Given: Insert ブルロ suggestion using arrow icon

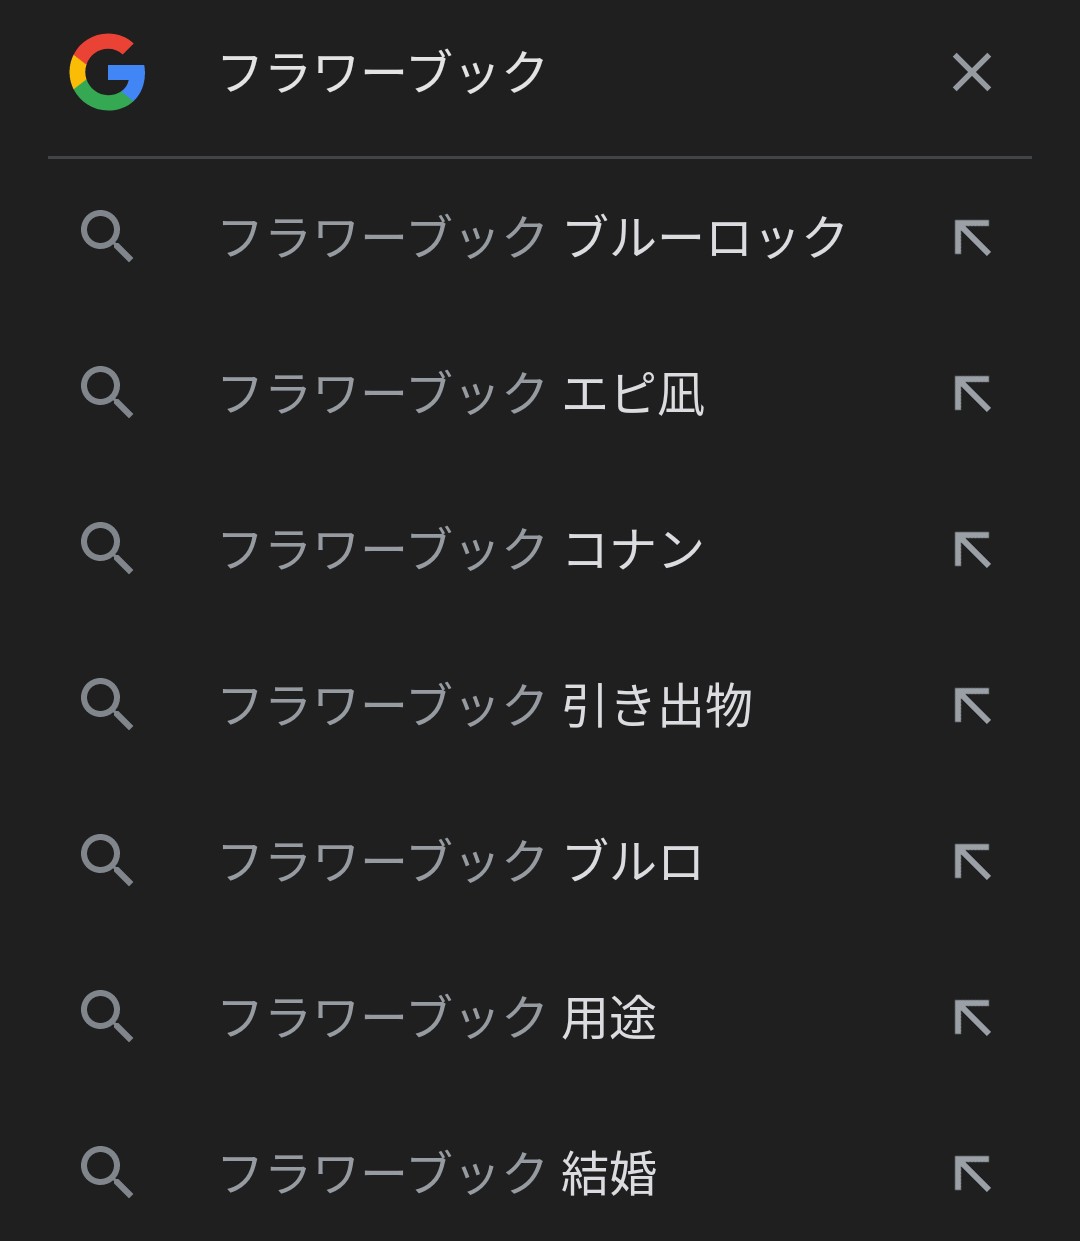Looking at the screenshot, I should coord(972,862).
